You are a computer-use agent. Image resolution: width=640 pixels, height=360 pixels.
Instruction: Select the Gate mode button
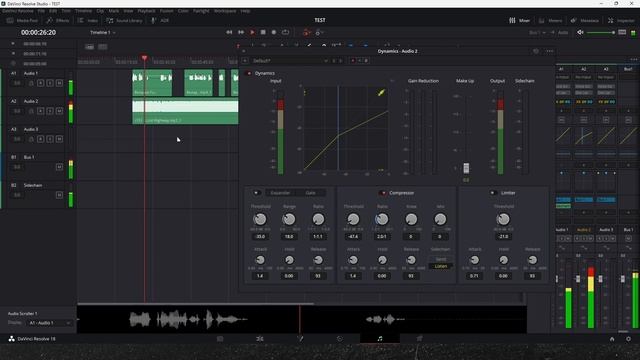pos(311,193)
